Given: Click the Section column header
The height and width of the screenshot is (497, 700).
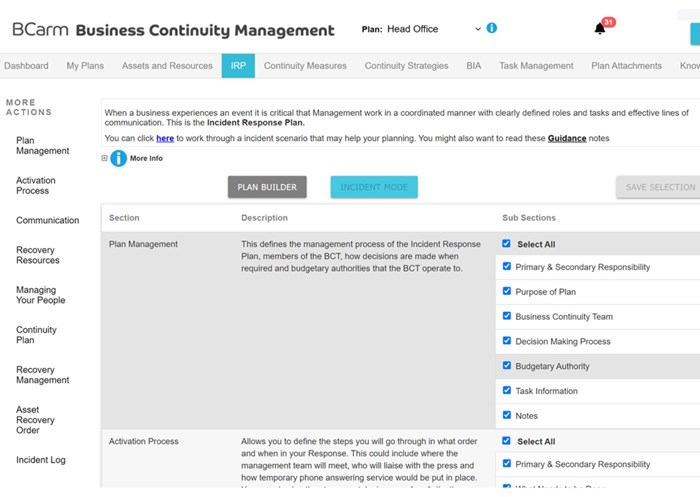Looking at the screenshot, I should click(124, 218).
